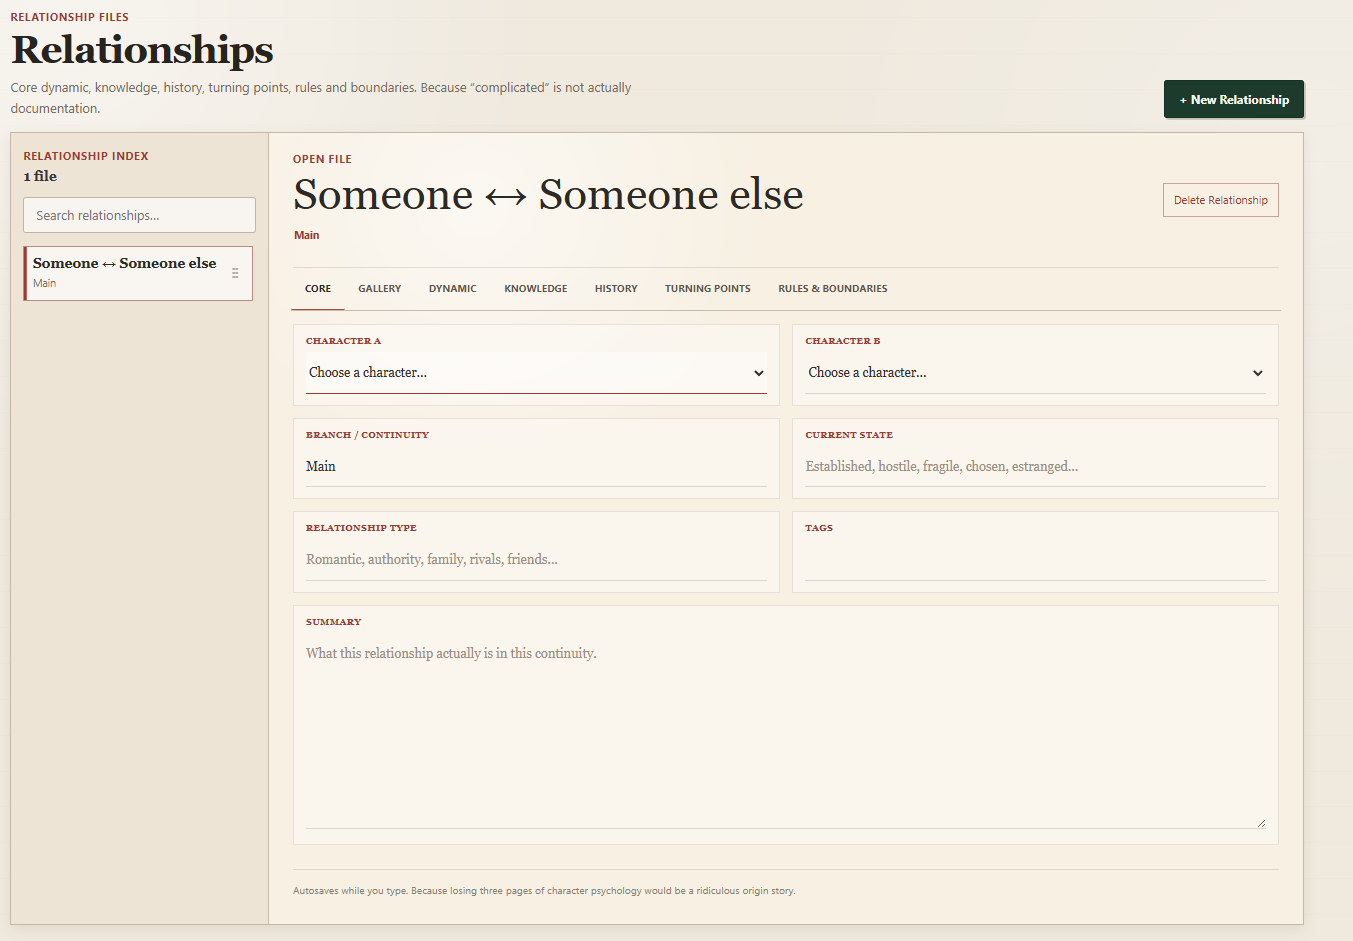Screen dimensions: 1353x941
Task: Open the Dynamic tab
Action: 453,289
